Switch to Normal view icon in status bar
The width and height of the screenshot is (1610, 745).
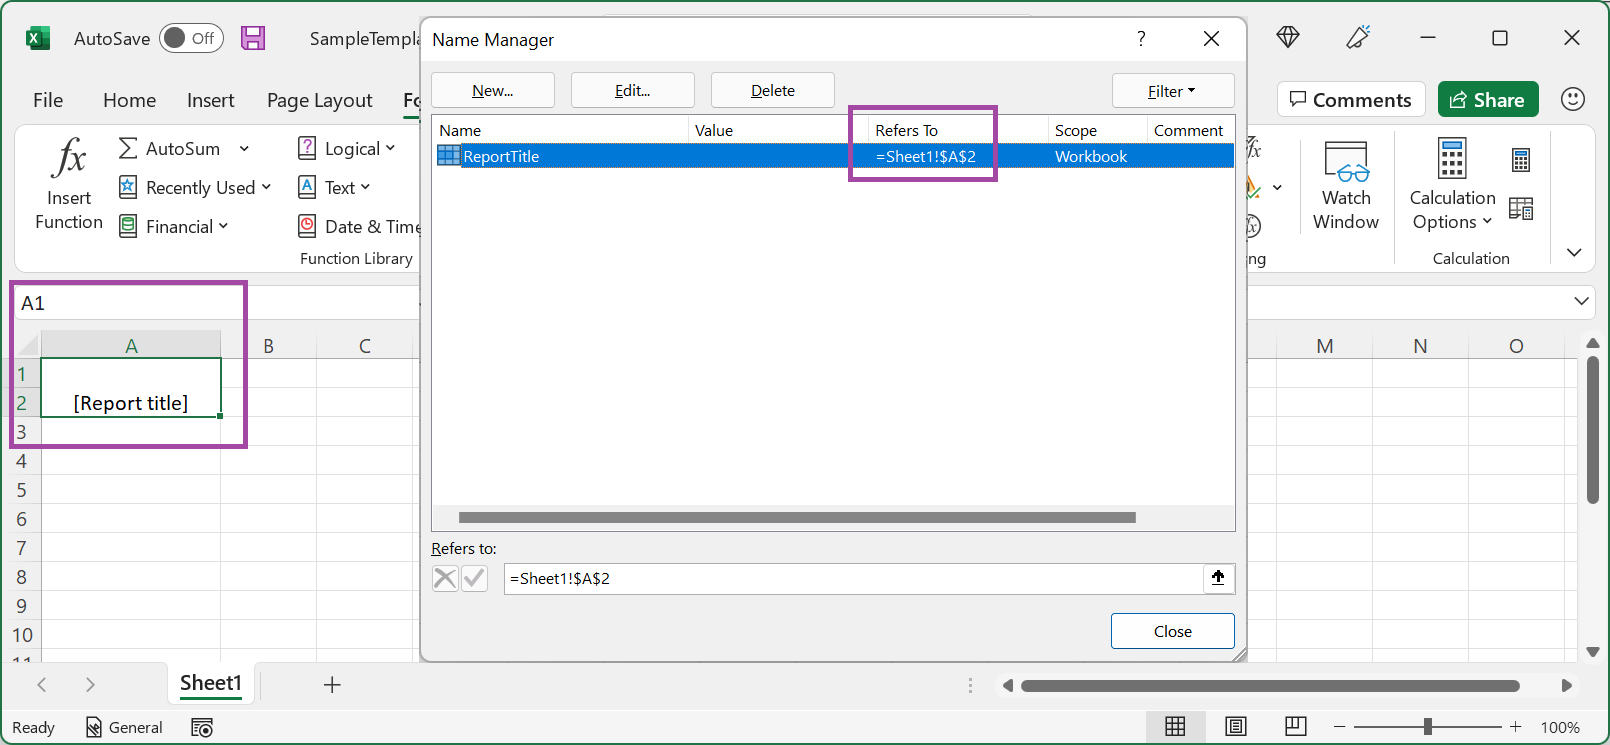point(1175,726)
